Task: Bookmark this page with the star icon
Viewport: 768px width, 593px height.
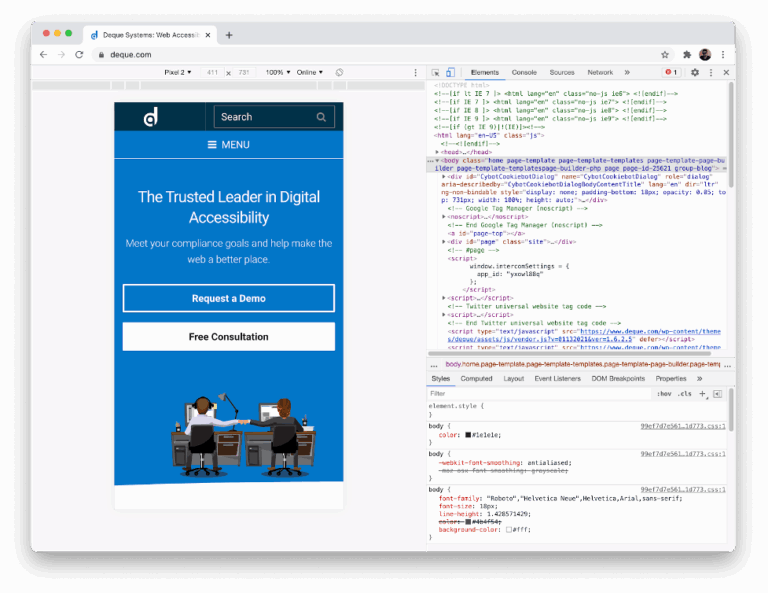Action: (665, 54)
